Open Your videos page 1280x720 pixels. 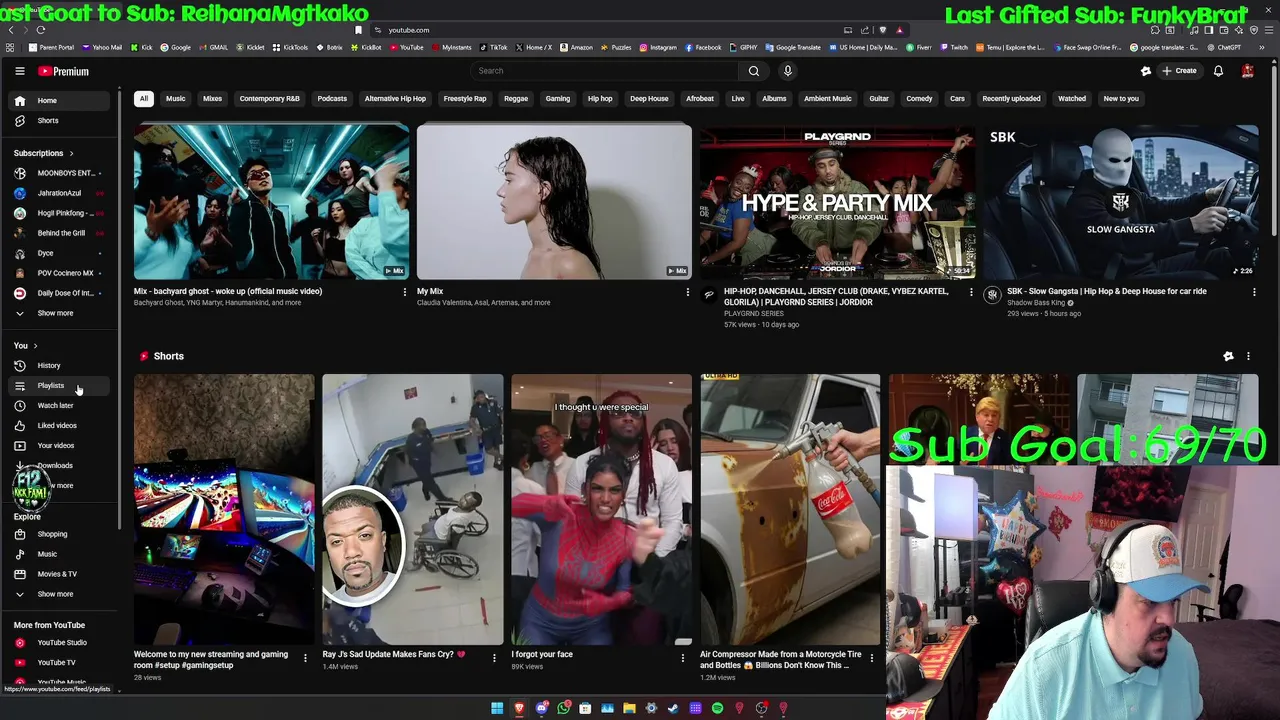pos(60,445)
